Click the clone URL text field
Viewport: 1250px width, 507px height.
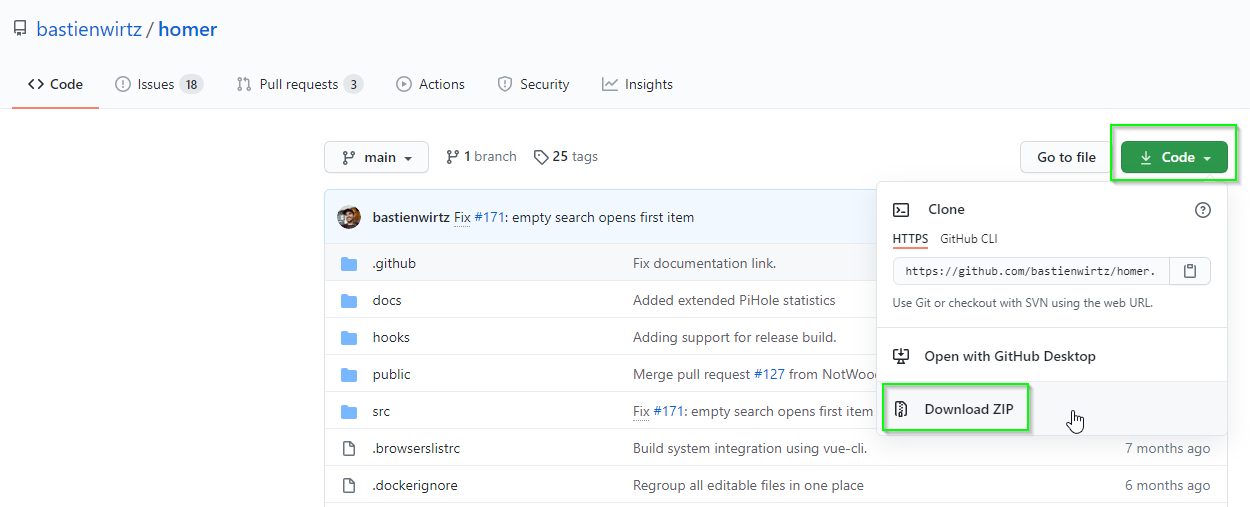[1031, 271]
